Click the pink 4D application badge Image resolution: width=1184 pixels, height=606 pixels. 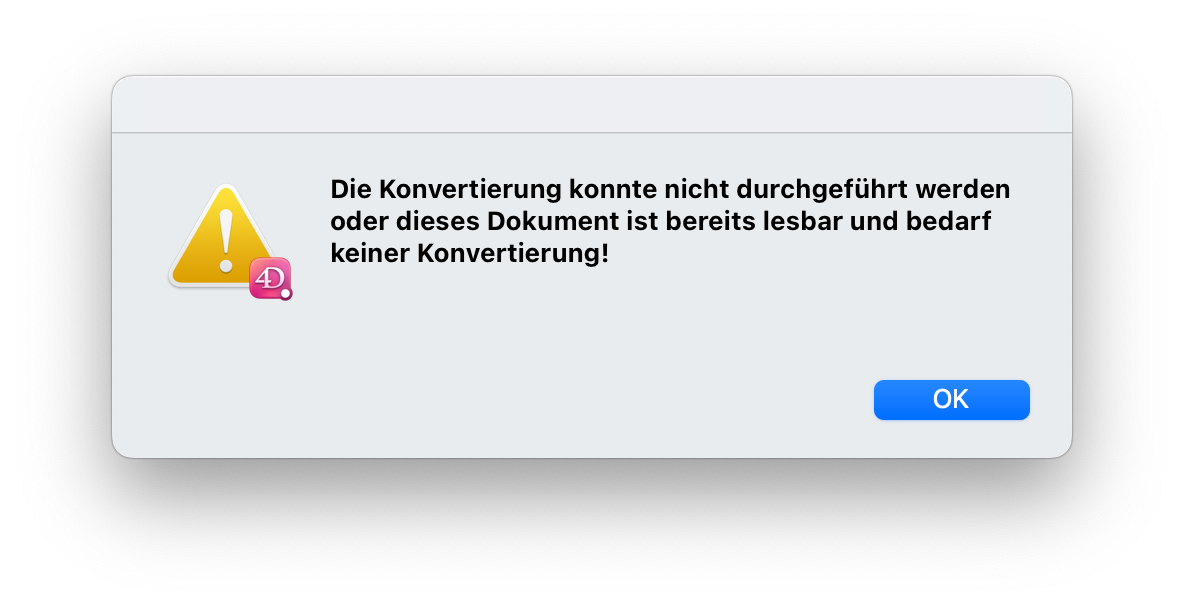tap(270, 278)
